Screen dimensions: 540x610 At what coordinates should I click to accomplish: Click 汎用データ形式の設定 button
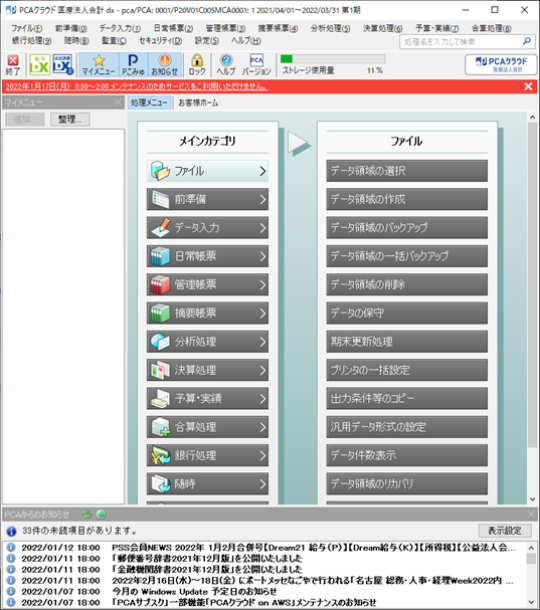tap(407, 427)
